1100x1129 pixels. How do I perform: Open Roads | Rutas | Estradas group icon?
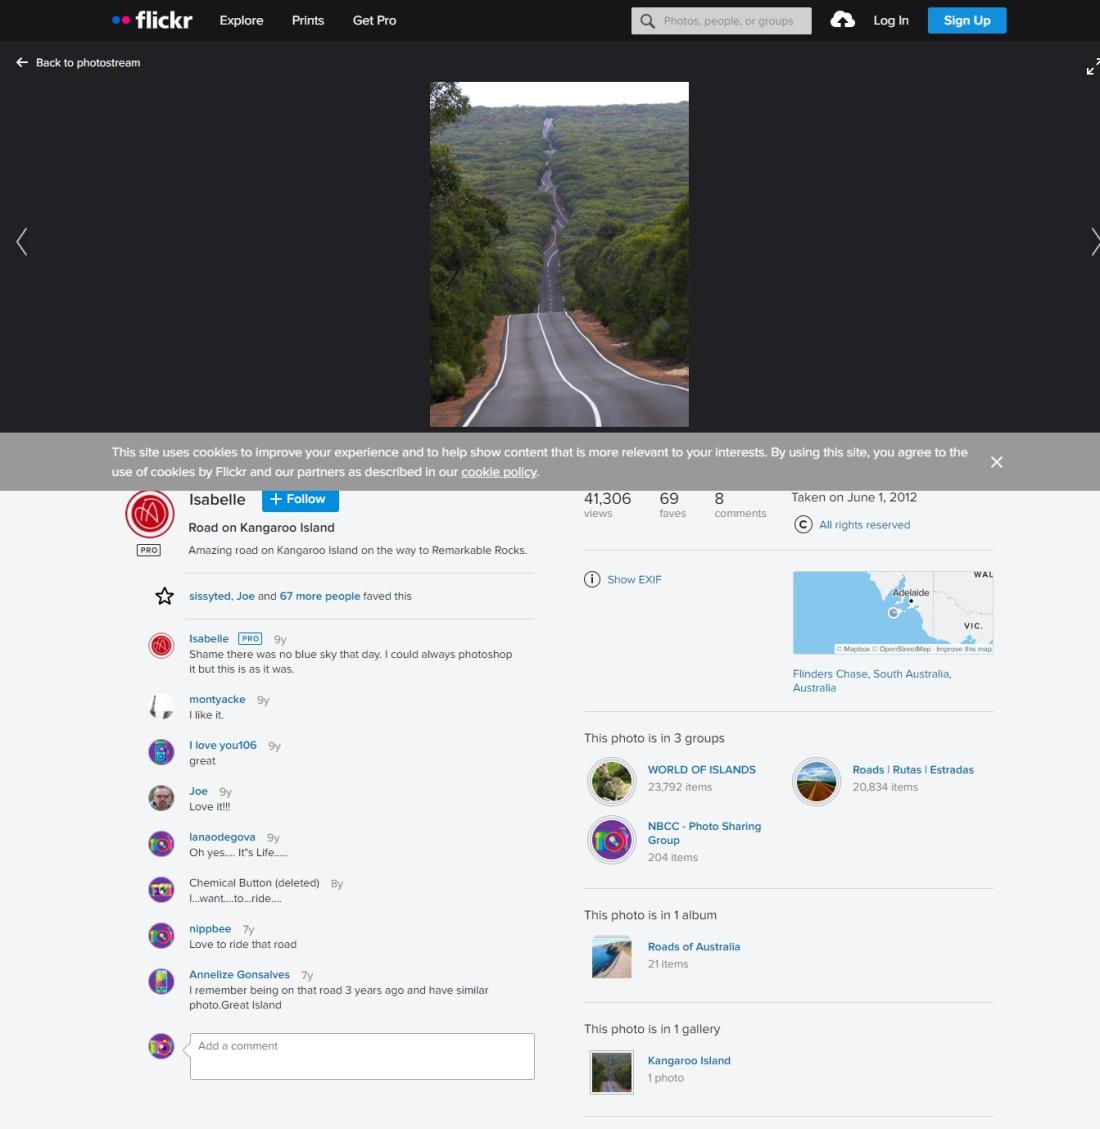816,781
